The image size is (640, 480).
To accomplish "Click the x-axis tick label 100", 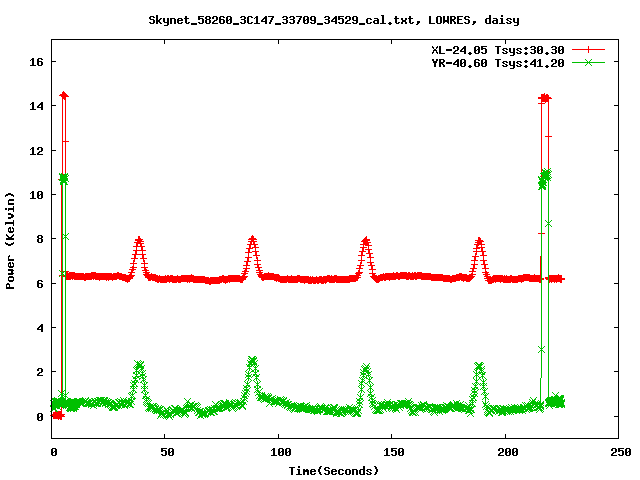I will [280, 452].
